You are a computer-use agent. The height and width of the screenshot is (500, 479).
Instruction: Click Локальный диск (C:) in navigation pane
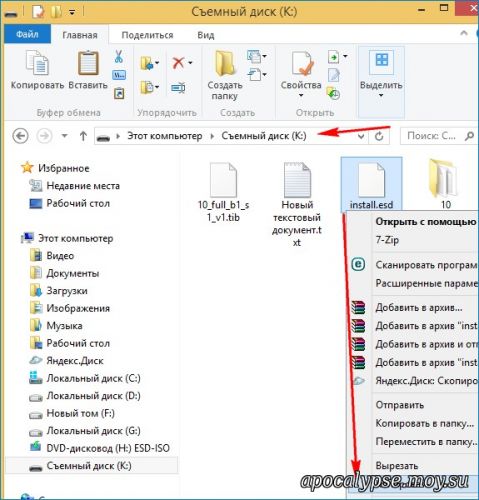tap(93, 378)
